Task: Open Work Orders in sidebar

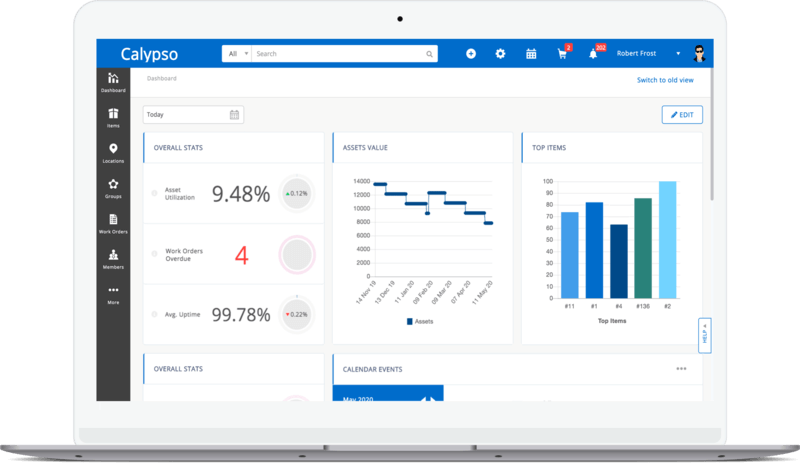Action: 113,224
